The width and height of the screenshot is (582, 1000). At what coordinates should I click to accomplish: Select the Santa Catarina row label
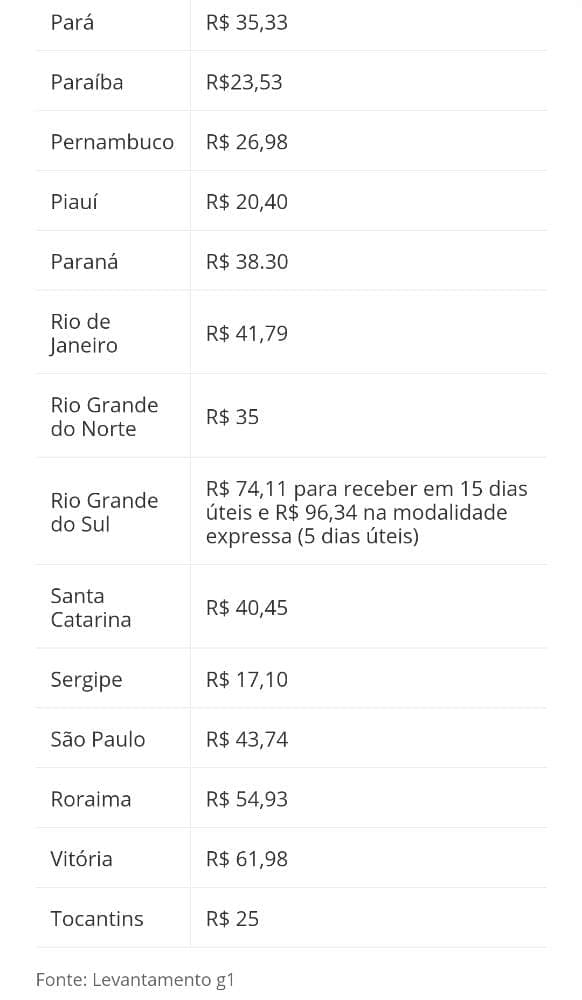(91, 607)
